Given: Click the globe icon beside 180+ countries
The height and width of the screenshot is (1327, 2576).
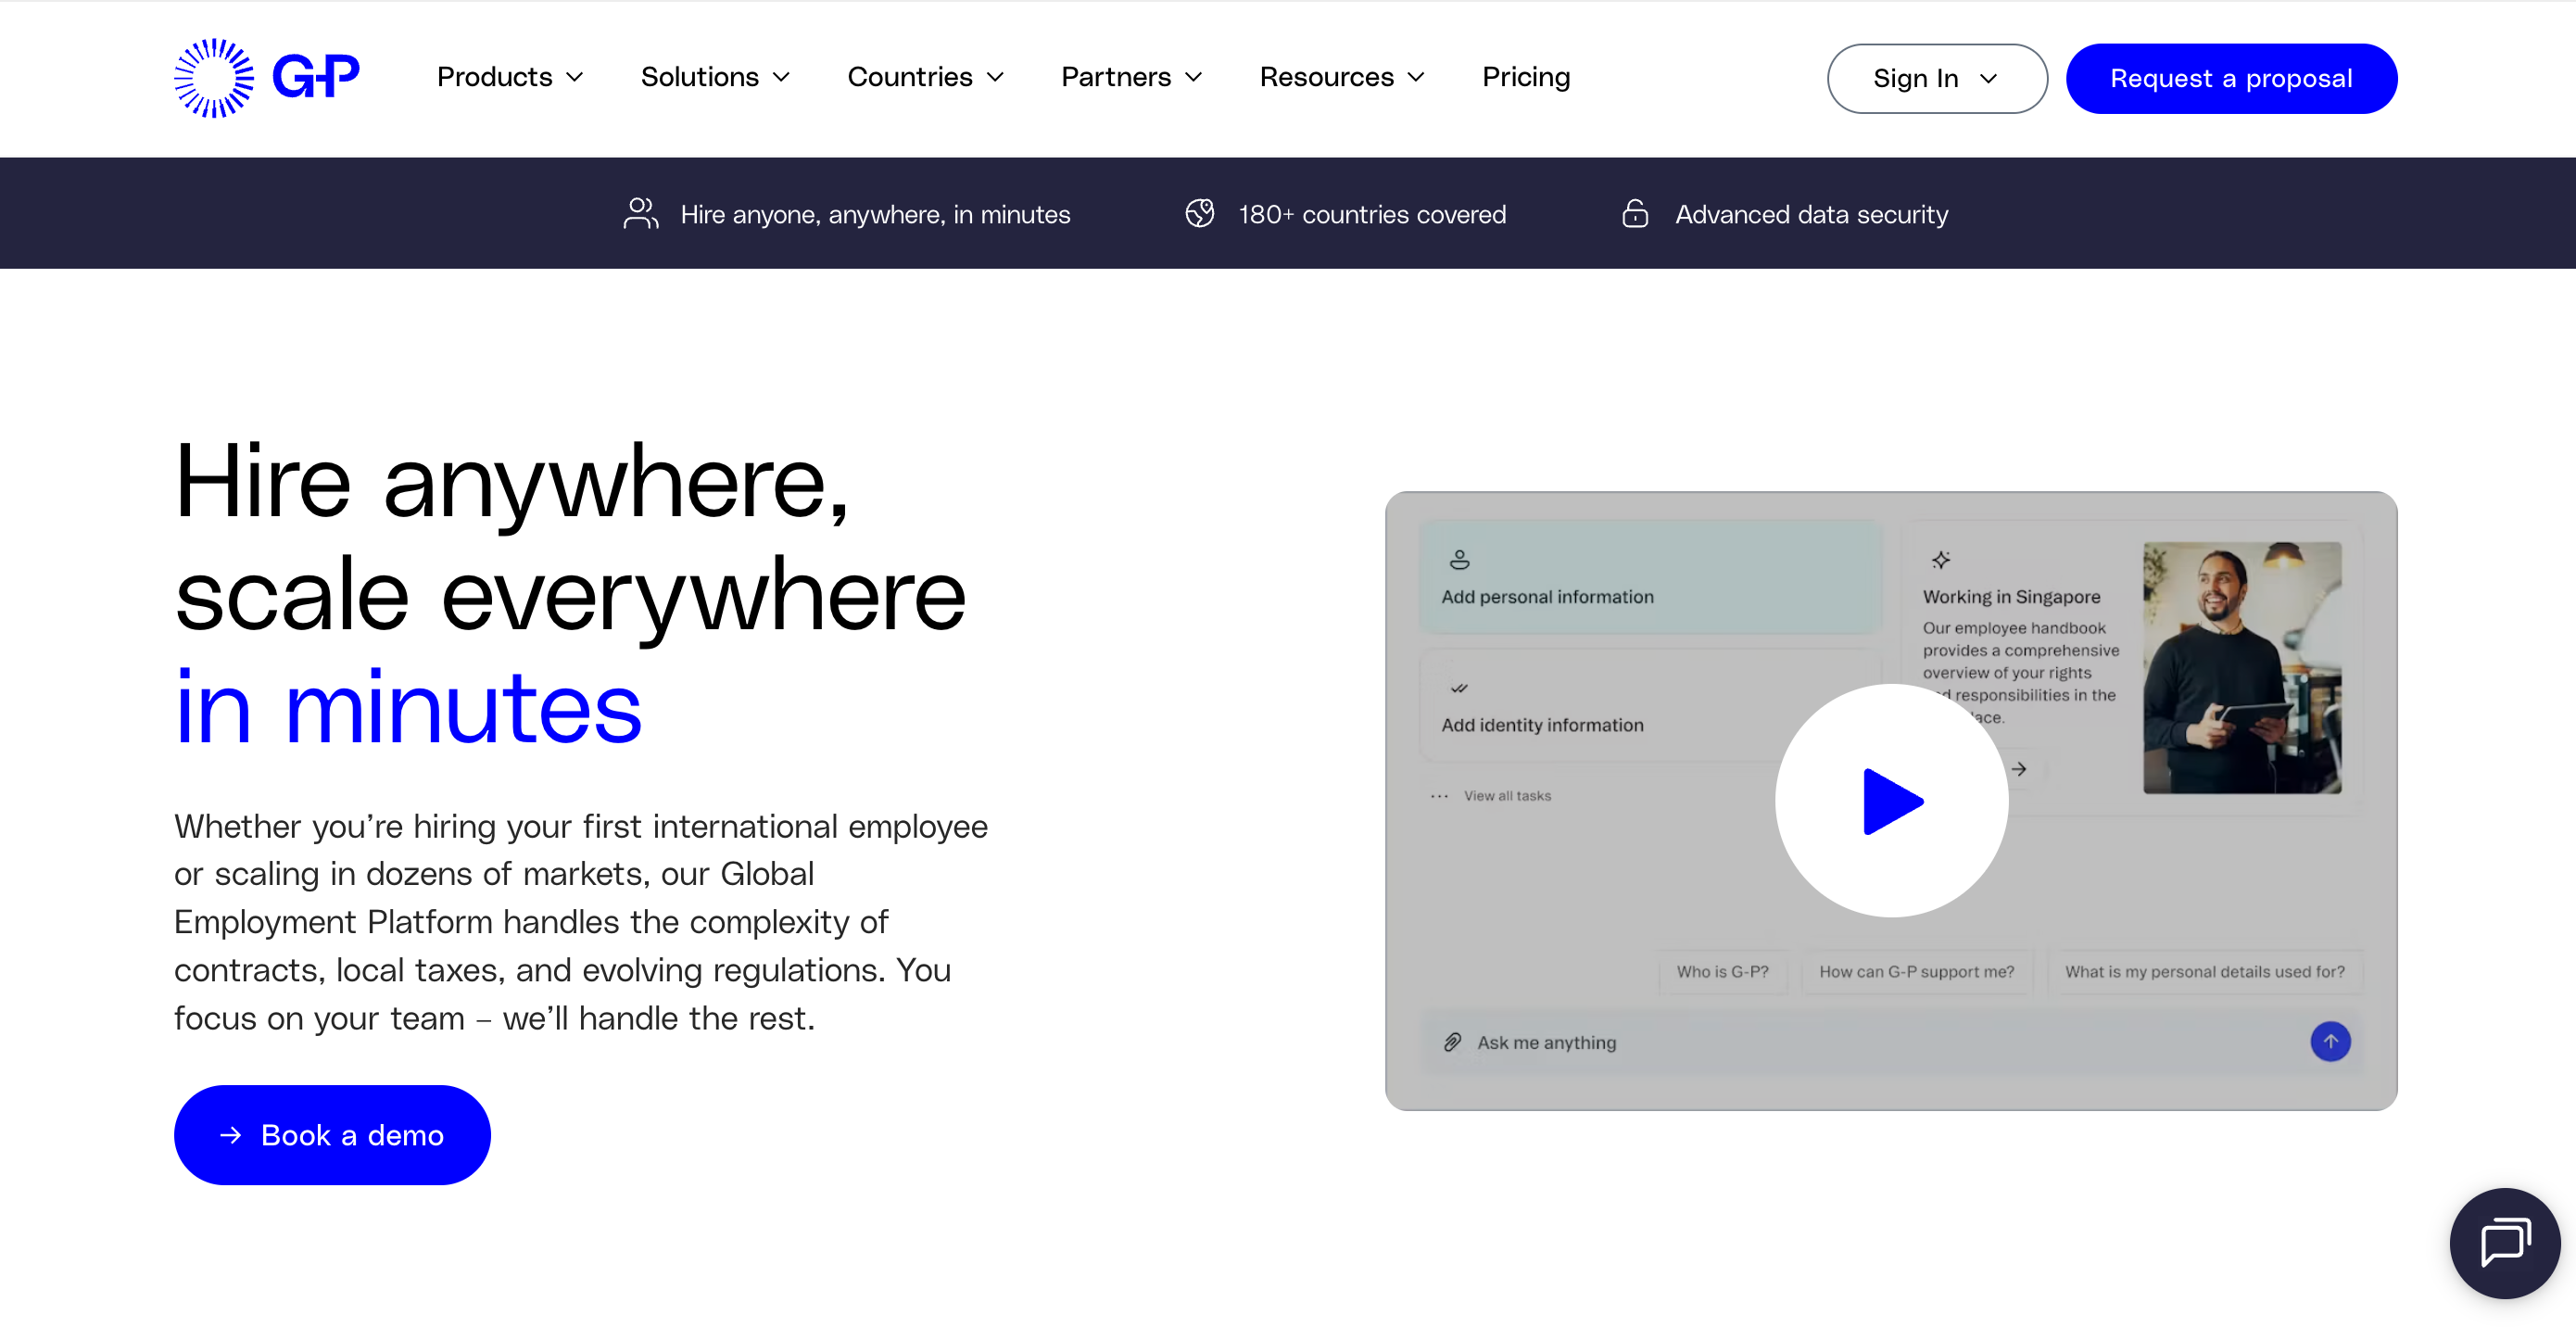Looking at the screenshot, I should click(1200, 213).
